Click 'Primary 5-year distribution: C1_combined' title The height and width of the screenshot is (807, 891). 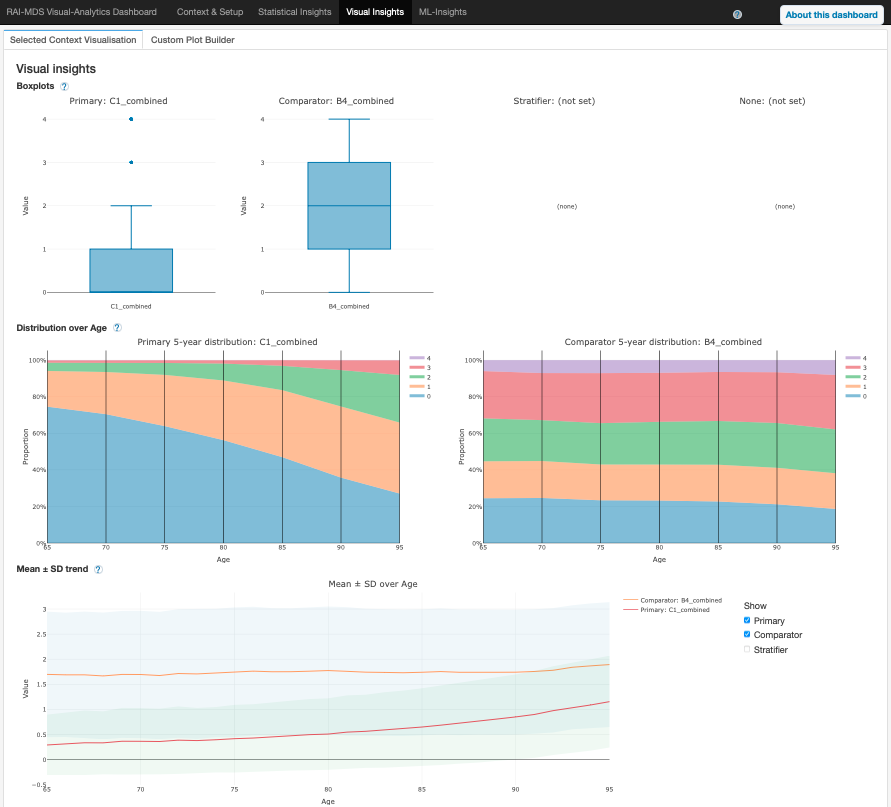pos(227,342)
